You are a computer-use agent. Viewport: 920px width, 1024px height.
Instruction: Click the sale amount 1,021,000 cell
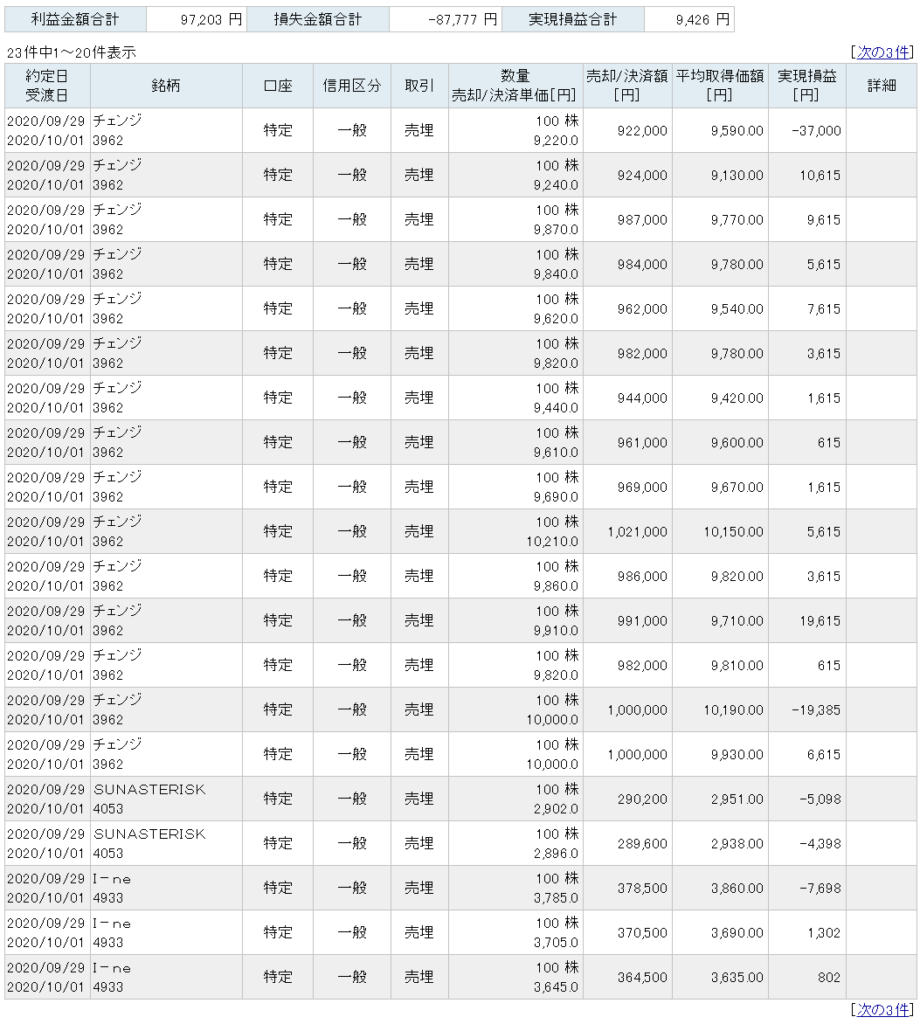coord(627,532)
